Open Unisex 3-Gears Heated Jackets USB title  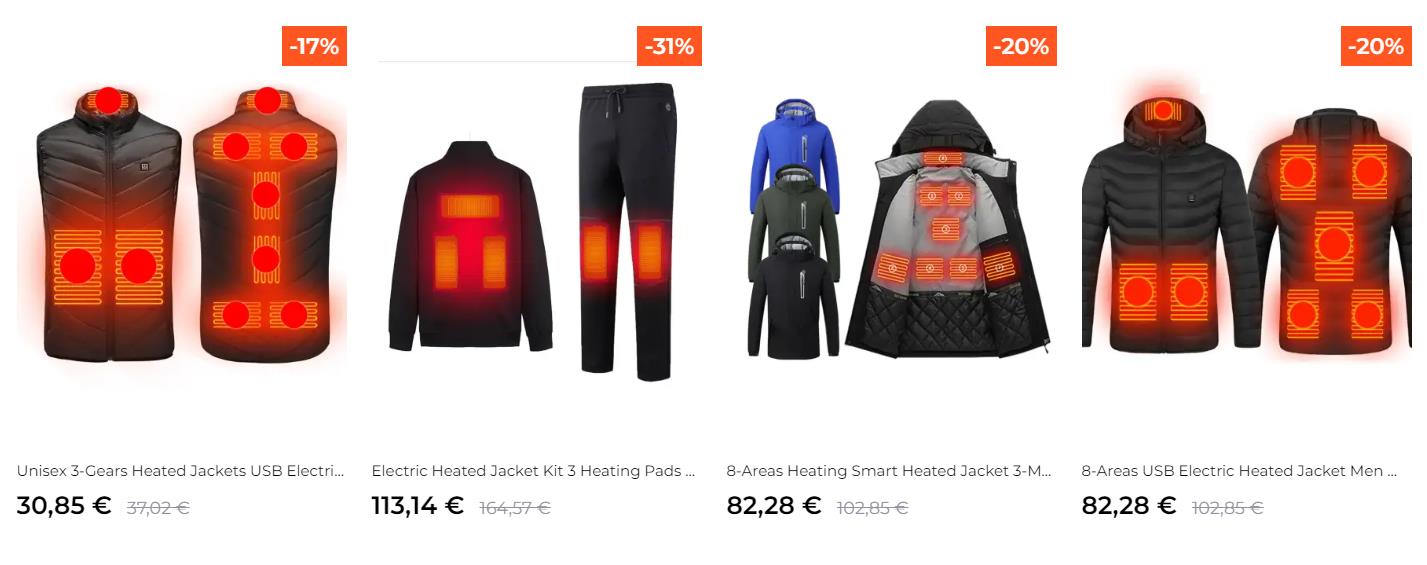coord(180,471)
